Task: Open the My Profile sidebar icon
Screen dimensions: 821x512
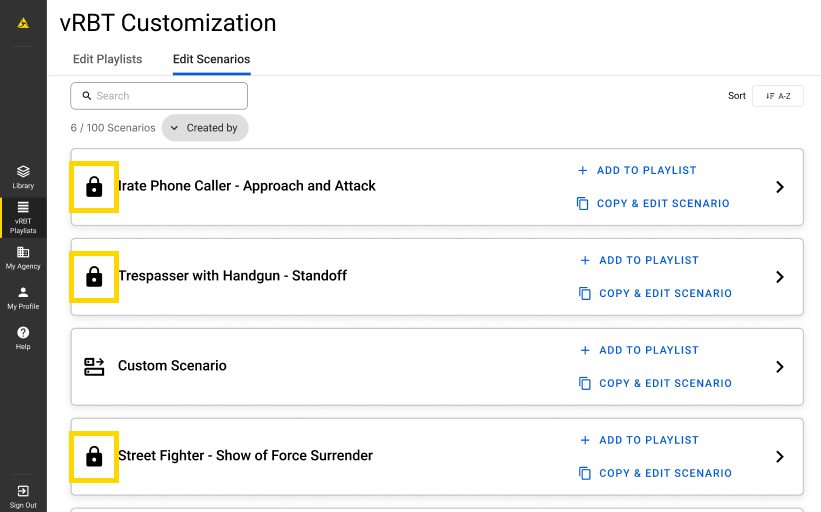Action: (x=23, y=297)
